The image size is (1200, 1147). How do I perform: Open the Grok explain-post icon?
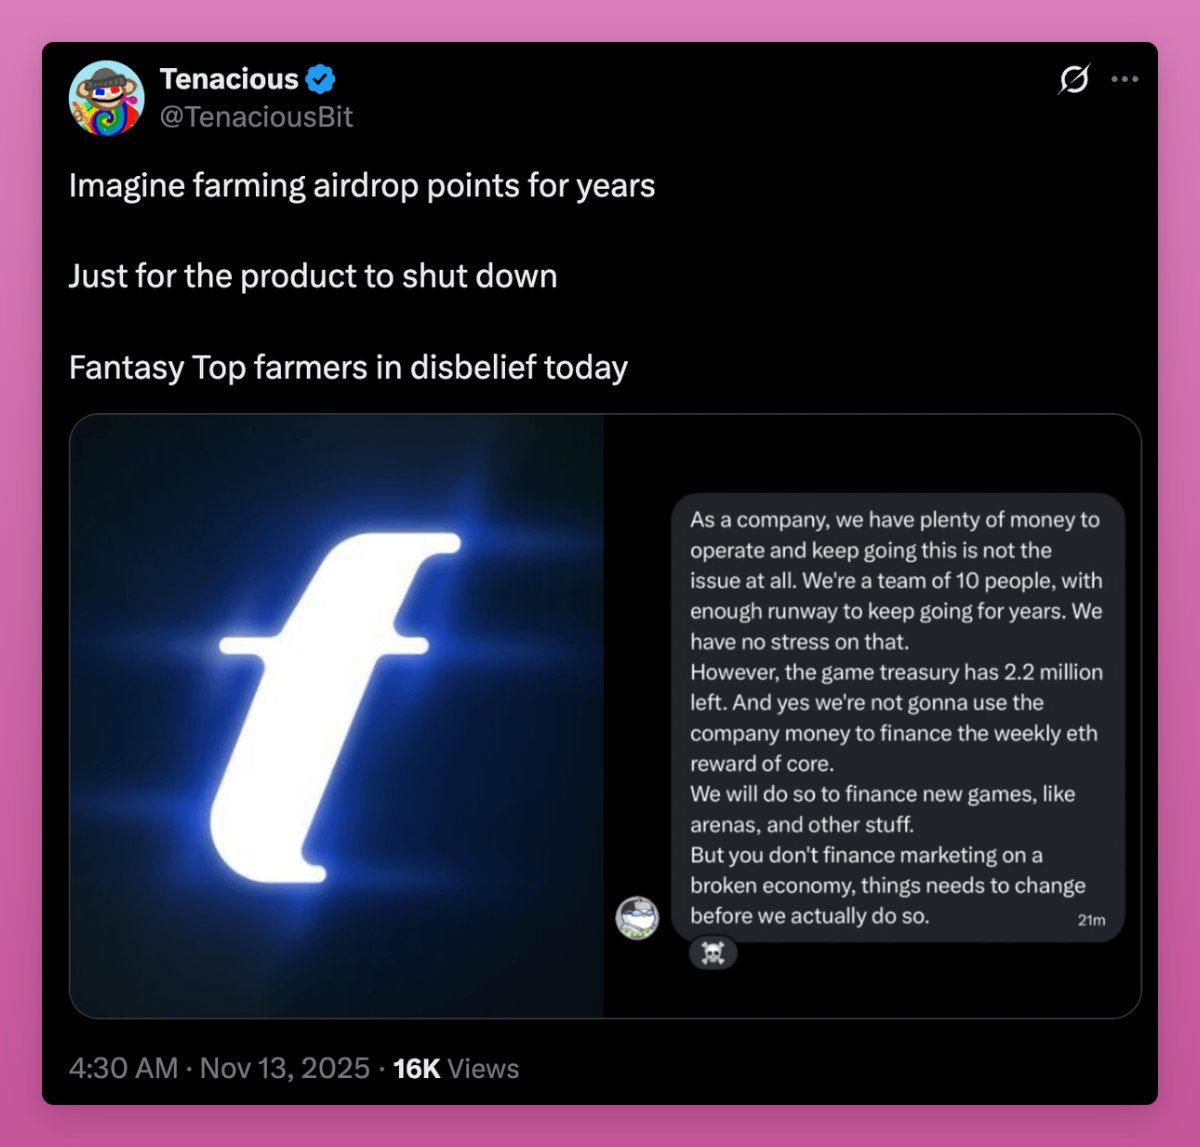1073,79
